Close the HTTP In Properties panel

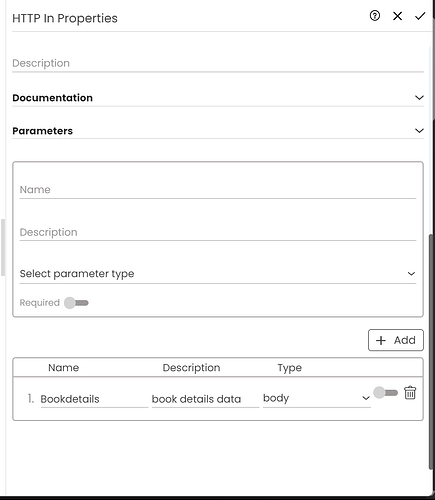point(397,16)
